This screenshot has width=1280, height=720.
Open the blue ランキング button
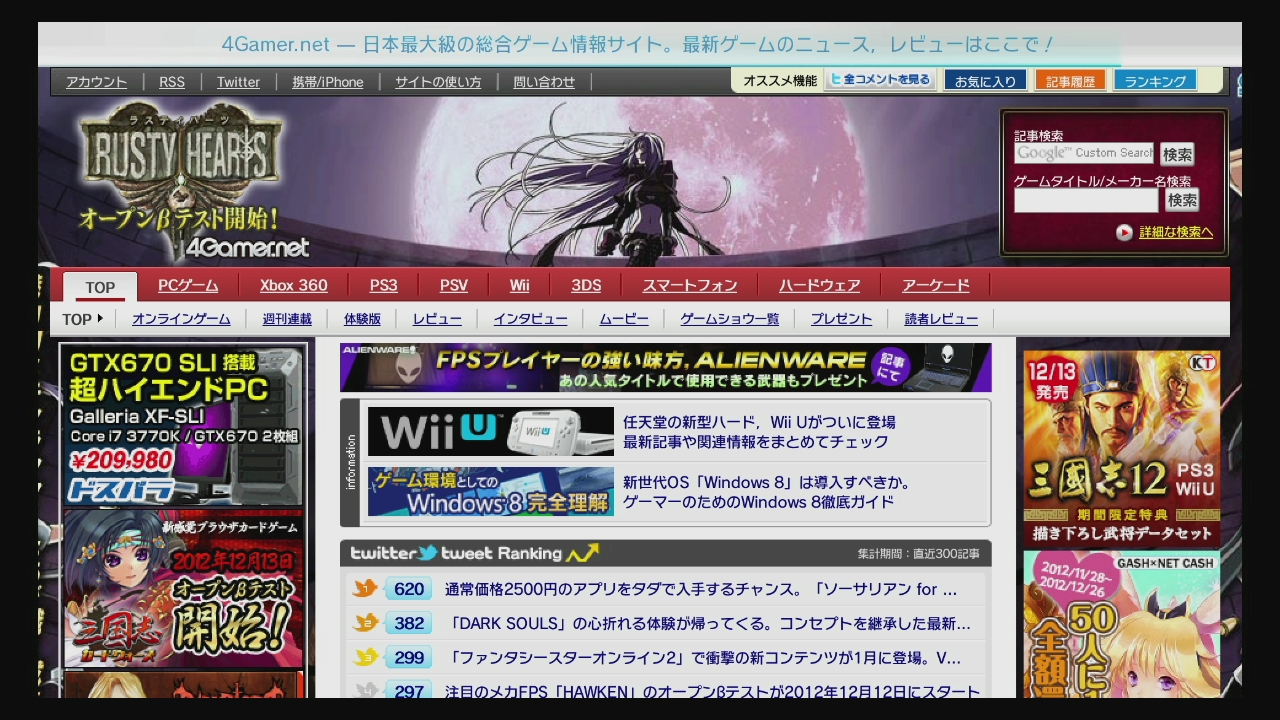(x=1155, y=81)
